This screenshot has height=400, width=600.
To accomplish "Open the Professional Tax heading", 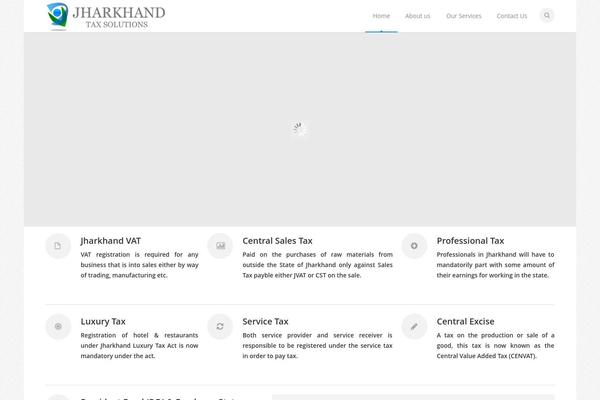I will [x=470, y=241].
